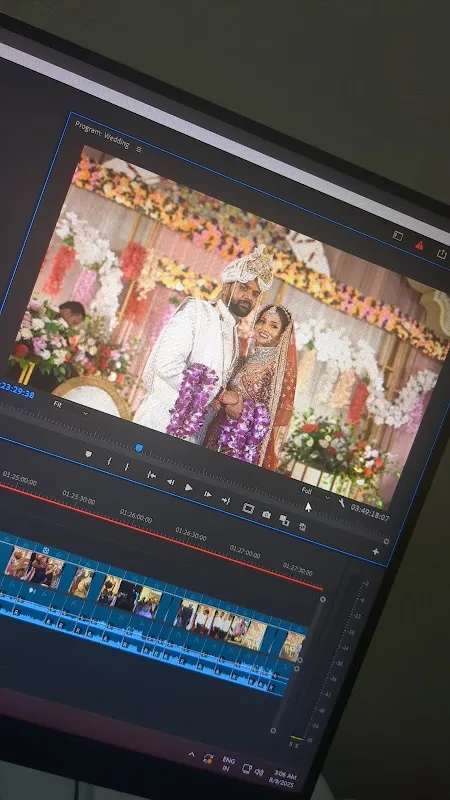Open the wrench settings icon
The height and width of the screenshot is (800, 450).
point(341,503)
